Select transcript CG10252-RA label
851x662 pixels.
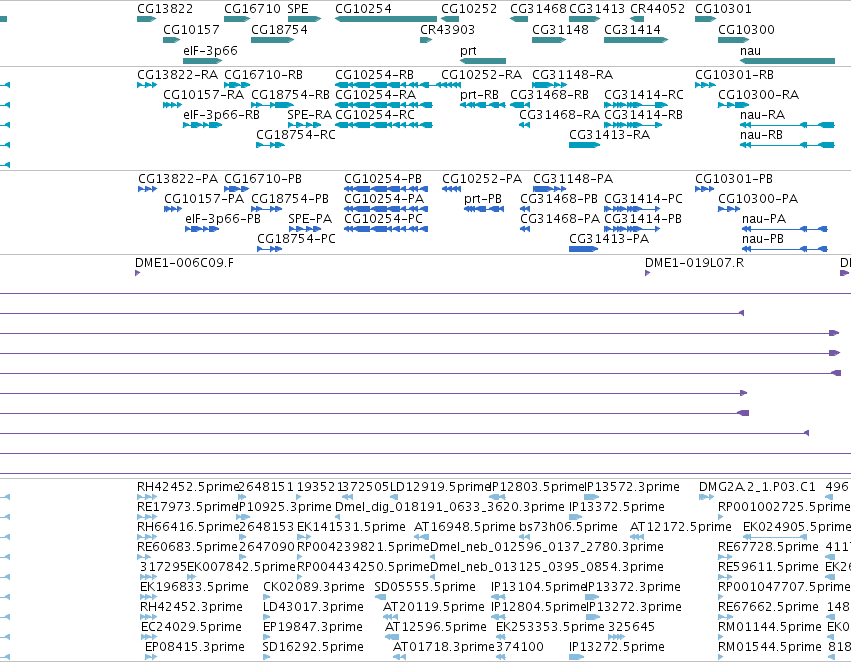point(481,74)
